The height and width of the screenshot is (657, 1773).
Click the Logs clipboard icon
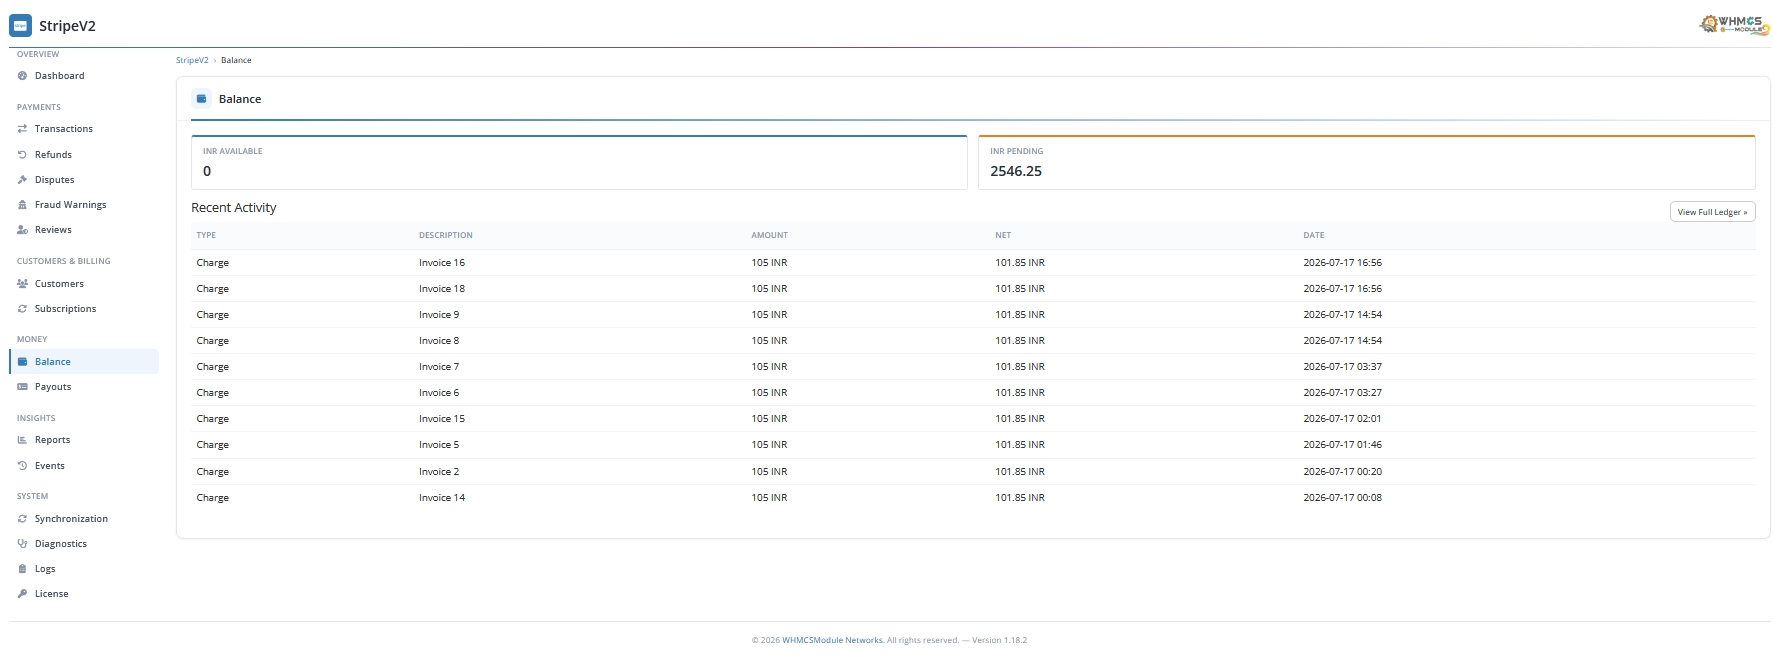click(22, 569)
